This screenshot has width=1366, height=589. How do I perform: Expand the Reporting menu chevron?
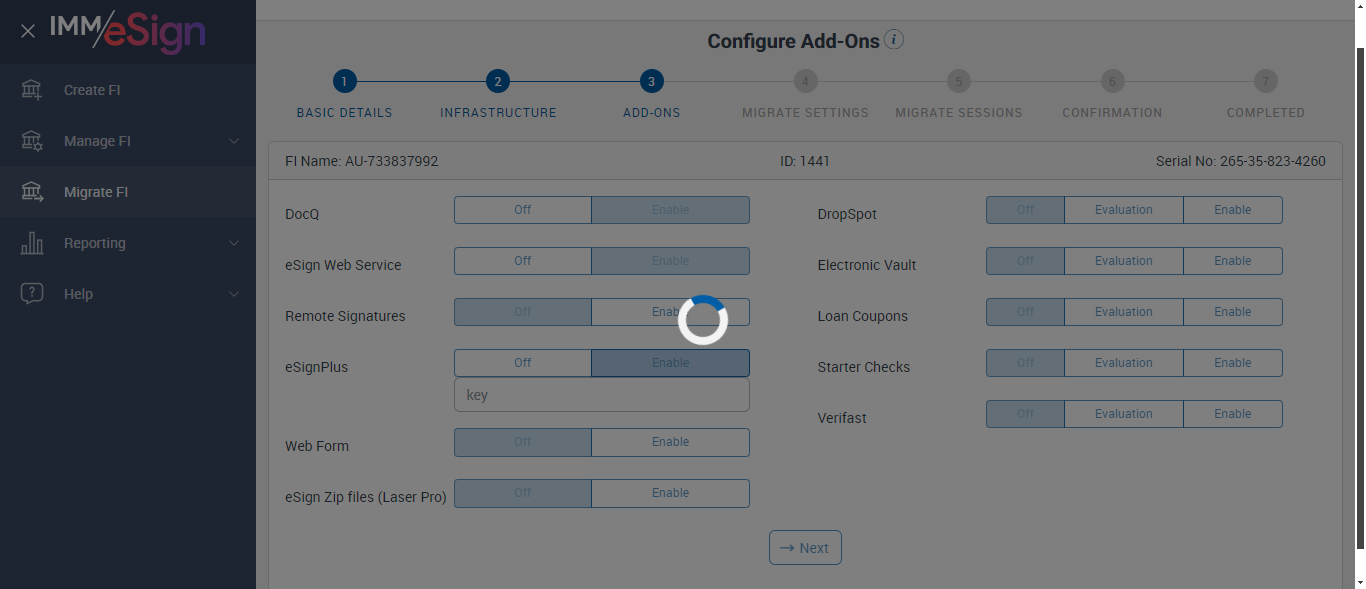(234, 243)
